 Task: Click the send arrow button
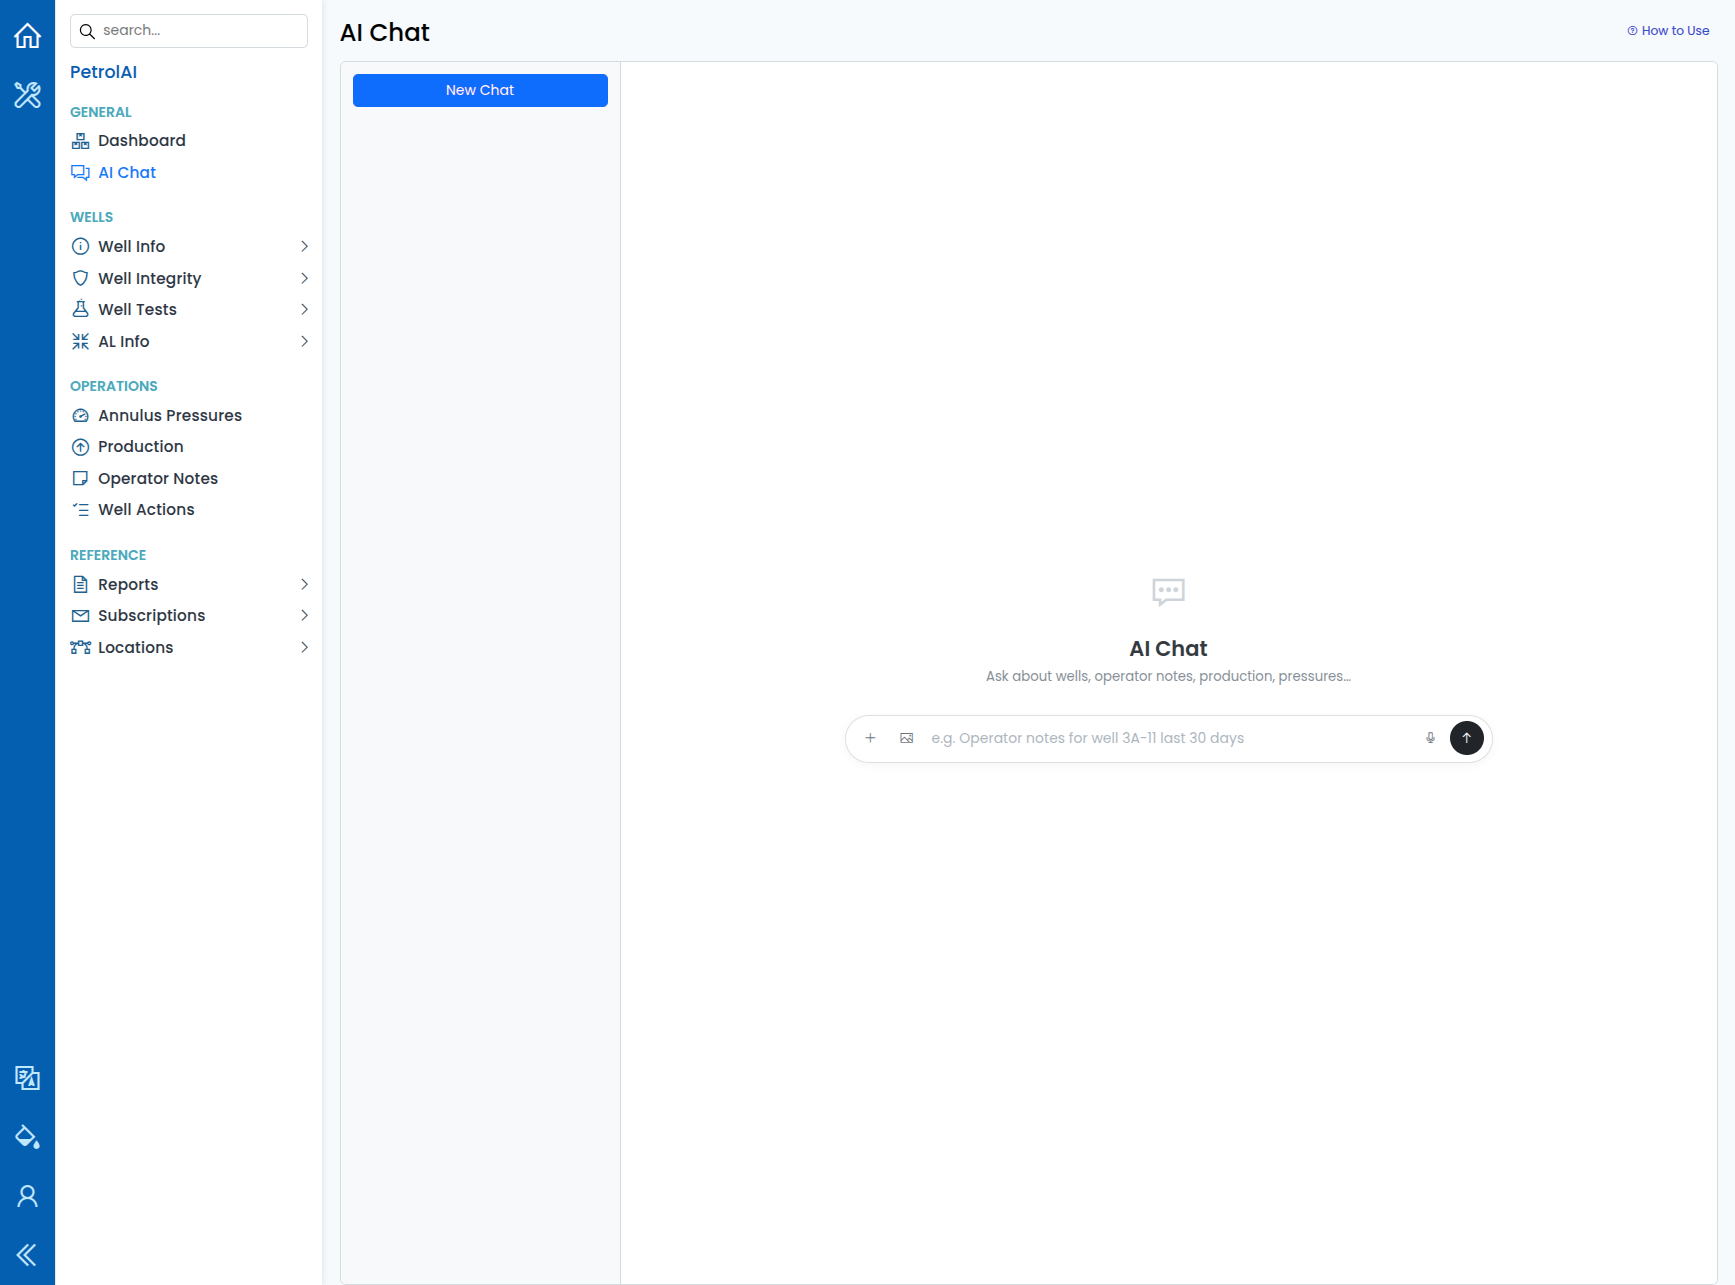tap(1466, 738)
